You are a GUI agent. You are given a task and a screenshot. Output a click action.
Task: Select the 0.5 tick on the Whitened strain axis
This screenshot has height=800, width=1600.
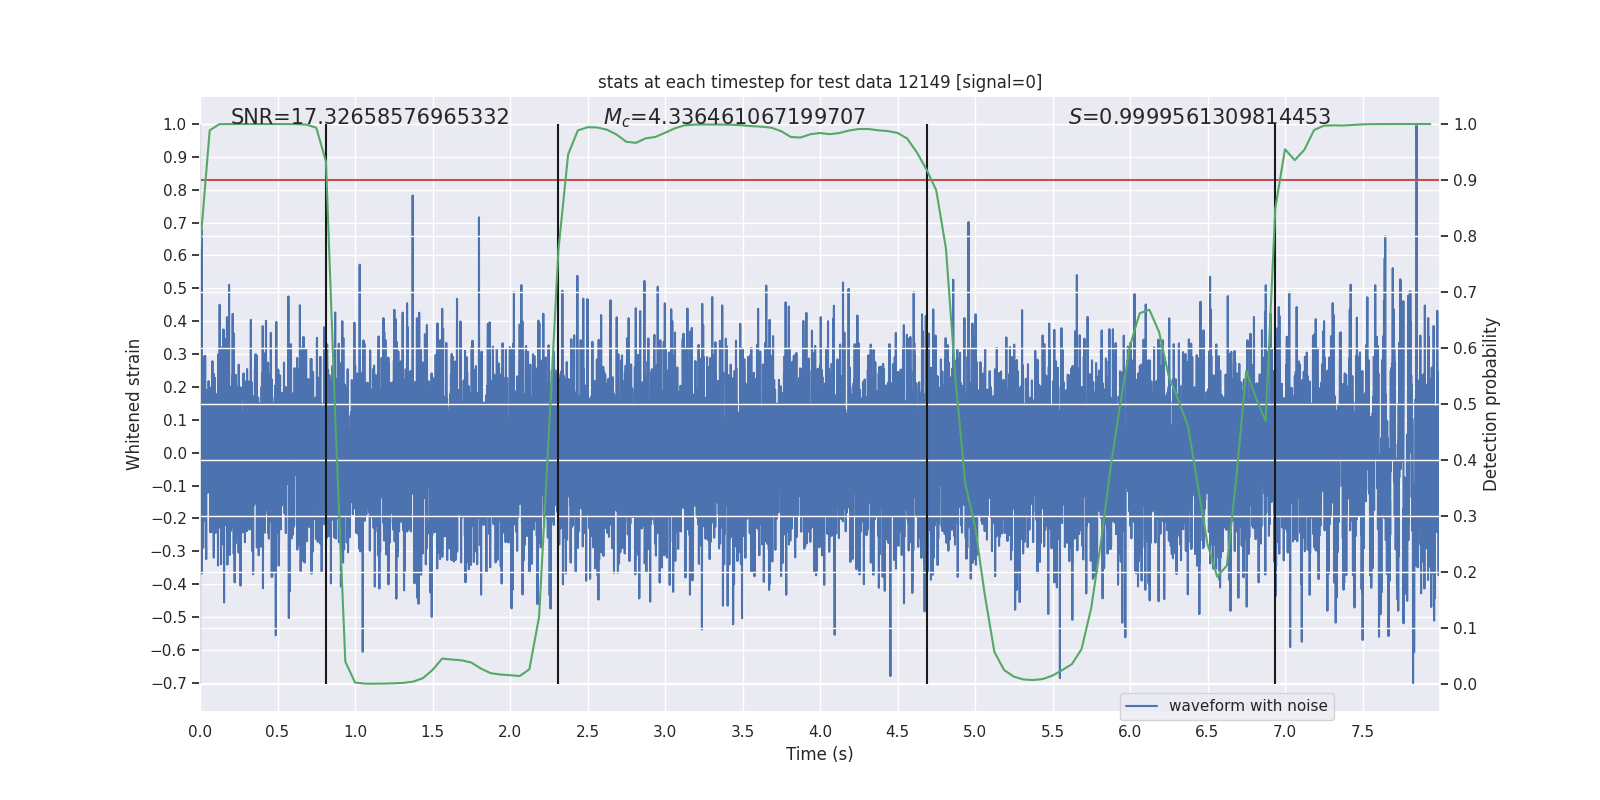pyautogui.click(x=175, y=288)
